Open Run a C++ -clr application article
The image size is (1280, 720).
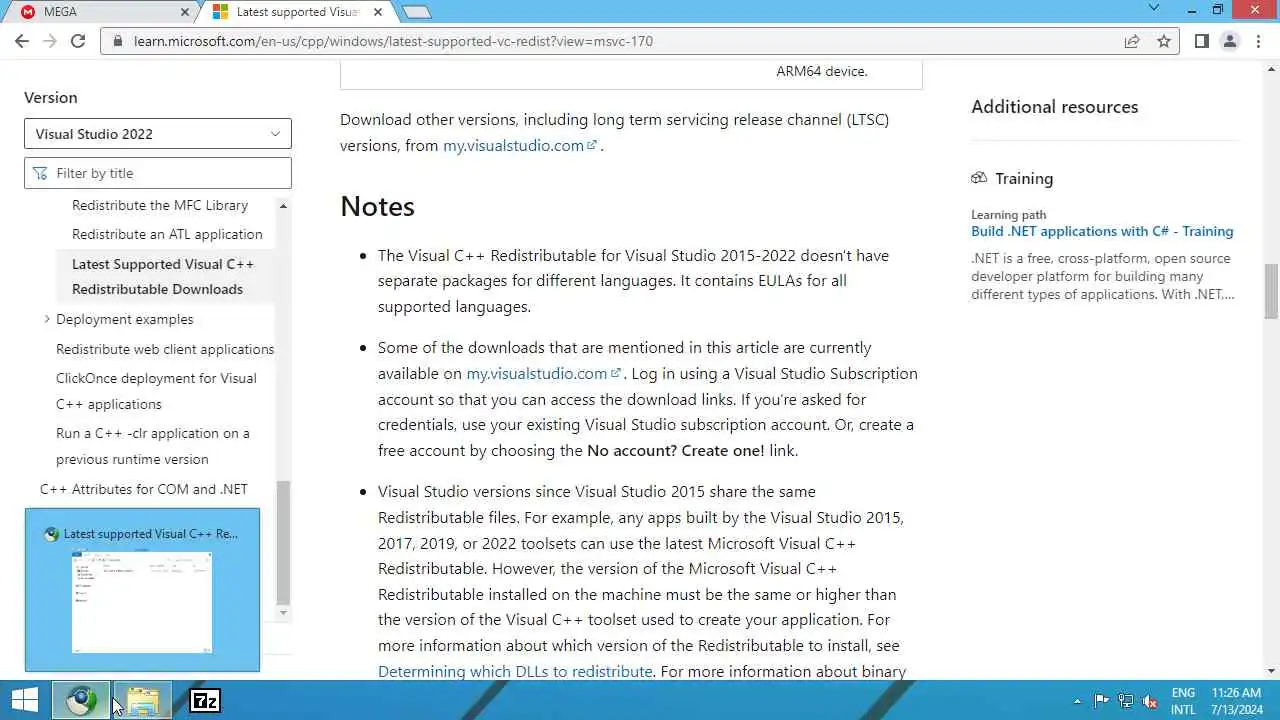point(153,446)
